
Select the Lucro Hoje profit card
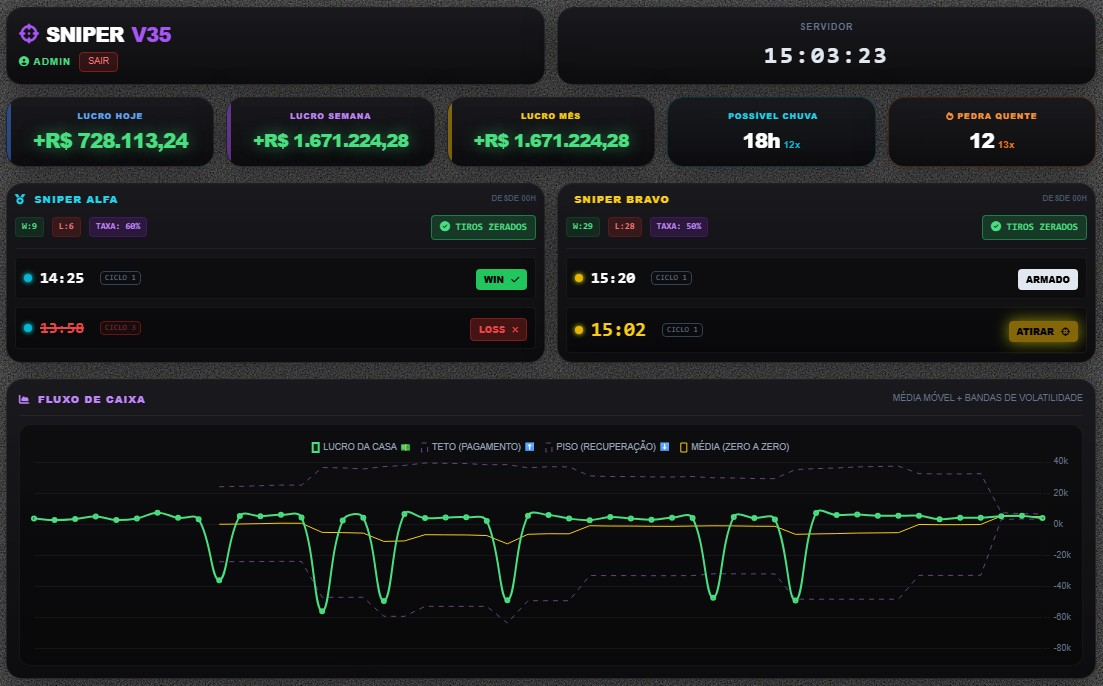[110, 131]
